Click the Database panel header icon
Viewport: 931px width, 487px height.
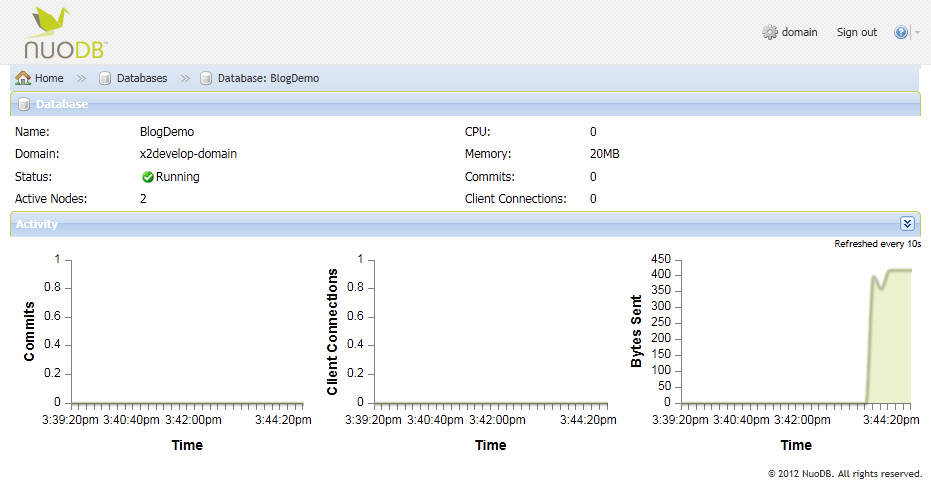pos(24,105)
